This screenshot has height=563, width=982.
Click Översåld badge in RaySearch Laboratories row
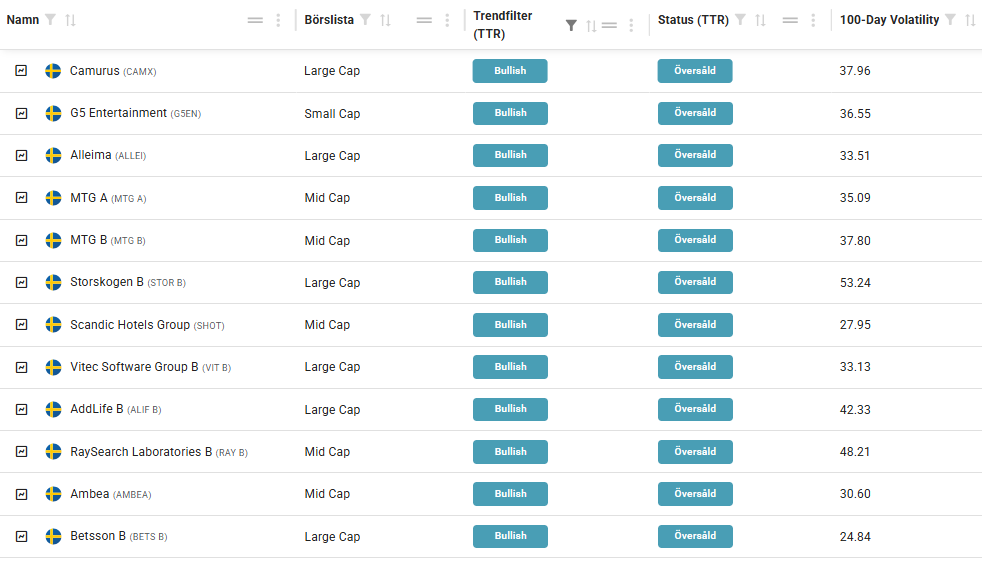click(x=695, y=452)
